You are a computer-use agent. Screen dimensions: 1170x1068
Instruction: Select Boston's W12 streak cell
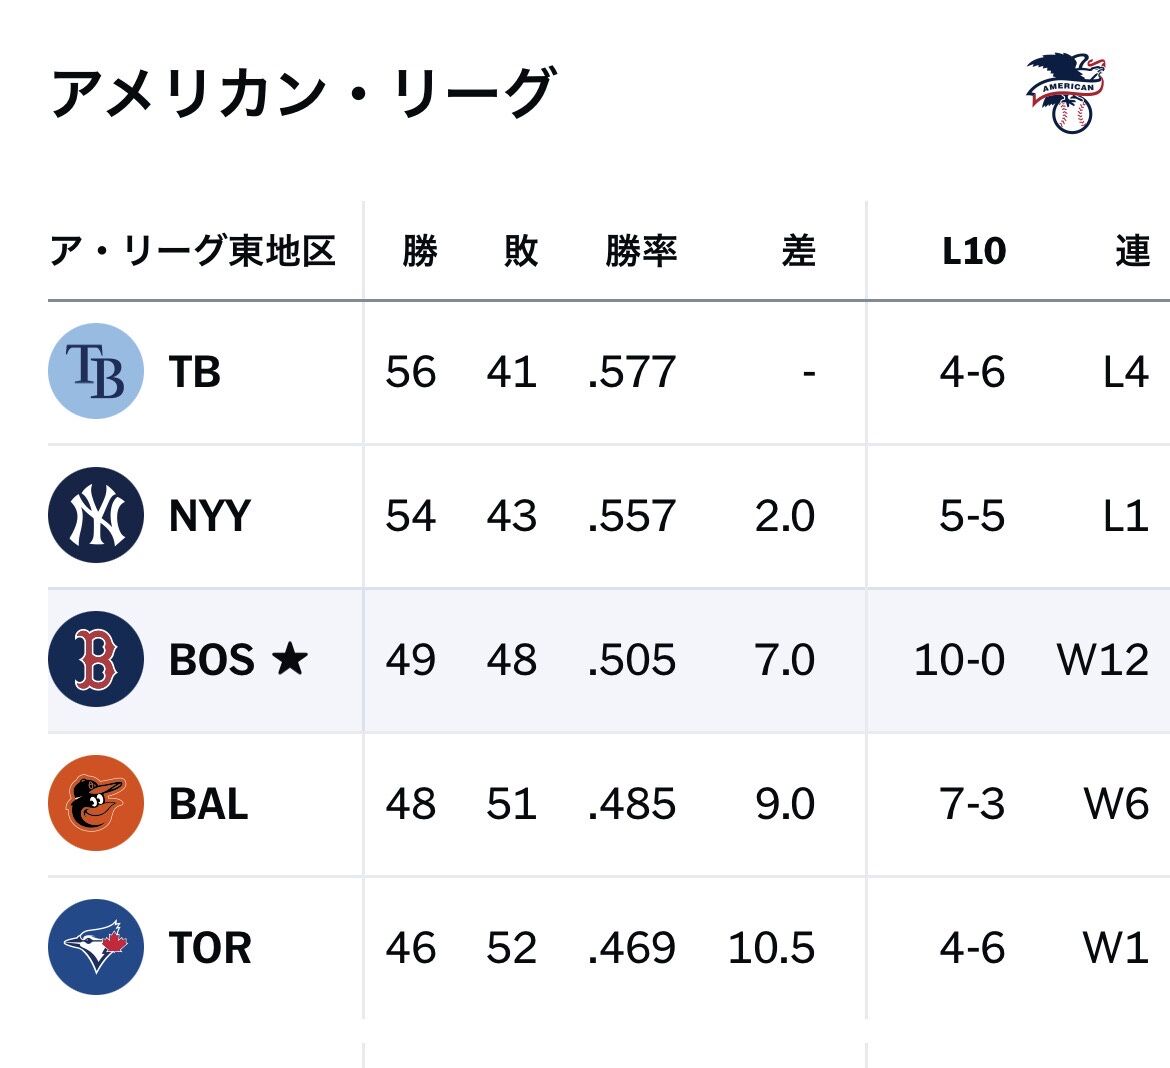[1103, 660]
